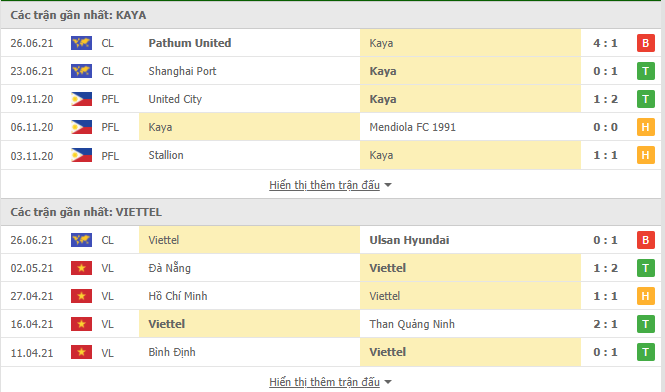Open the first 'Hiển thị thêm trận đấu' link under Kaya

tap(324, 185)
